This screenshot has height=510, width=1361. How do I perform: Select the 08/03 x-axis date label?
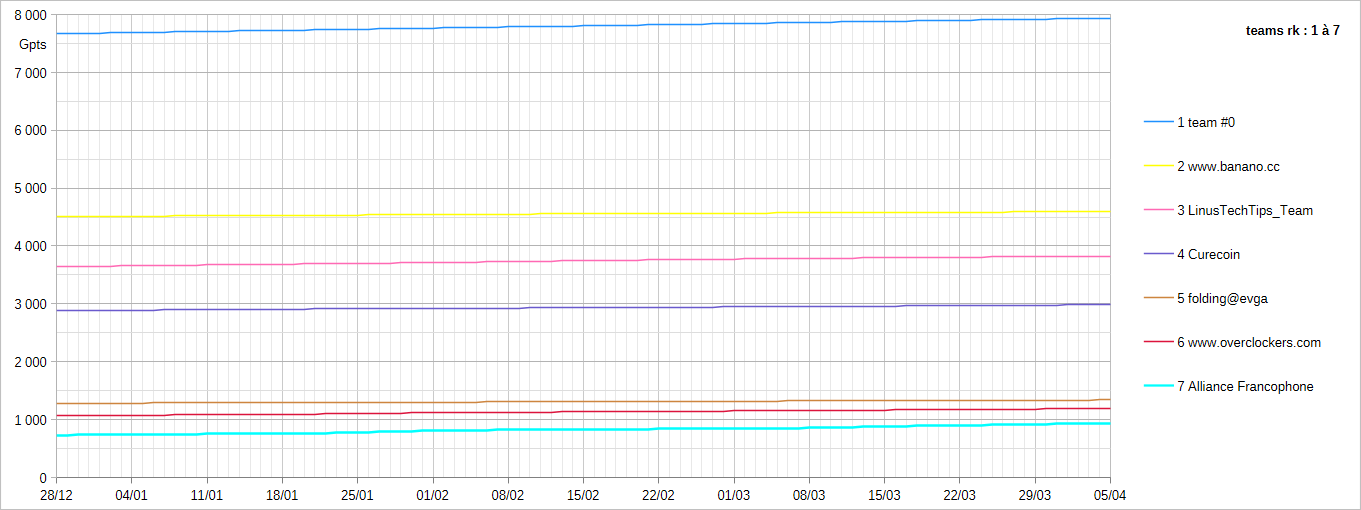[x=809, y=495]
